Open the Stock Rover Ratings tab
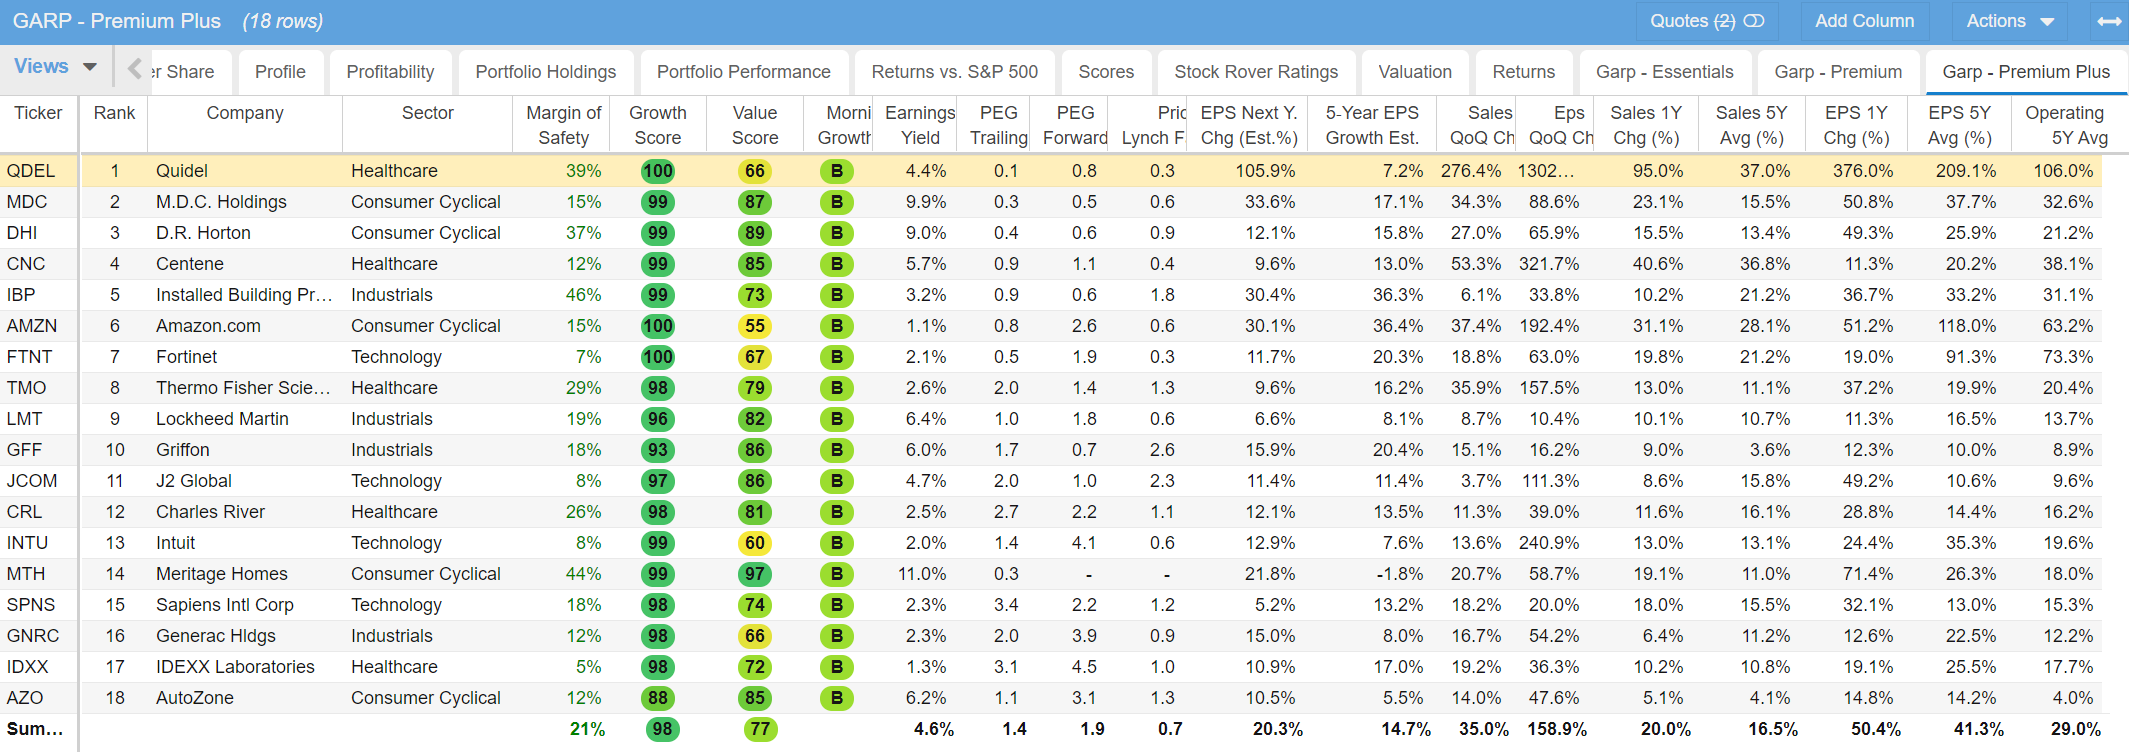Screen dimensions: 2129x752 pyautogui.click(x=1256, y=72)
